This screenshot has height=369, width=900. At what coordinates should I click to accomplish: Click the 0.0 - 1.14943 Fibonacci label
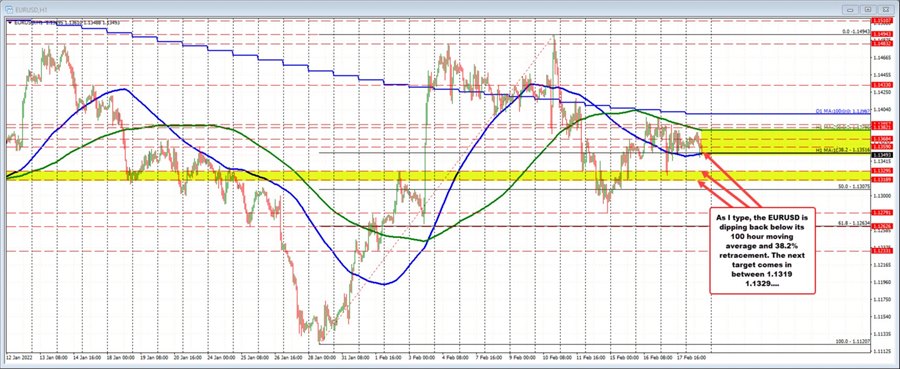pos(855,32)
